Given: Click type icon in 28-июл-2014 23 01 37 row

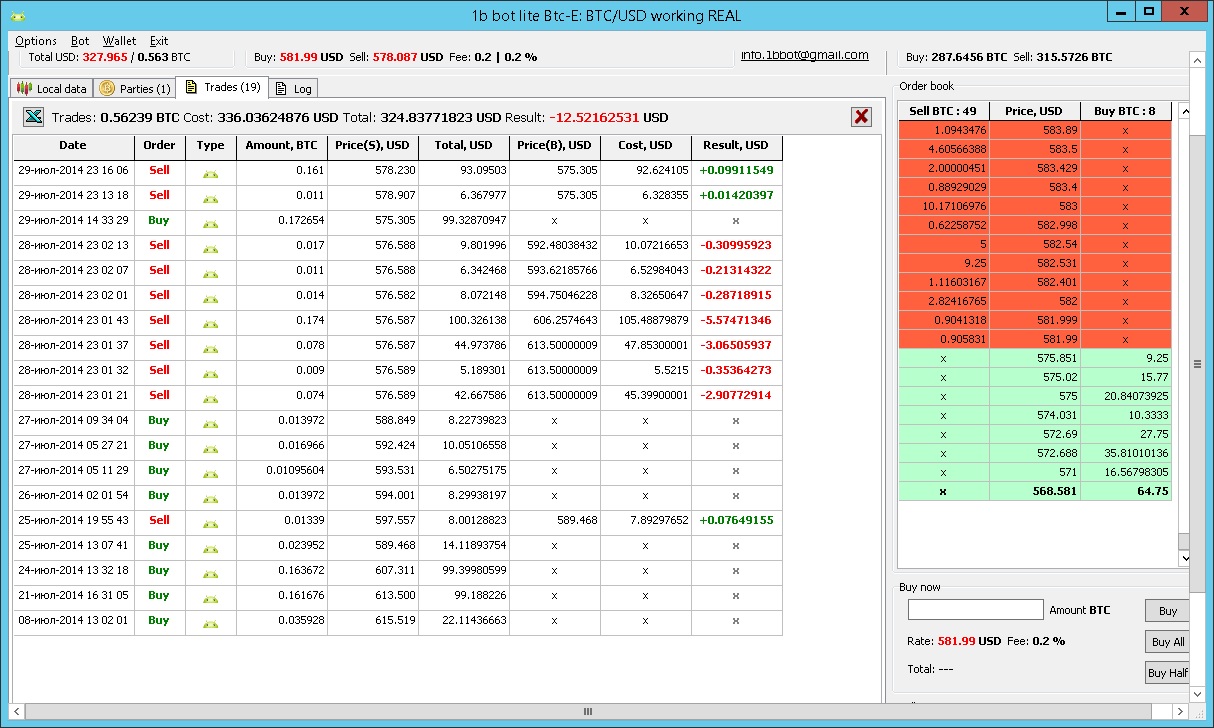Looking at the screenshot, I should coord(210,348).
